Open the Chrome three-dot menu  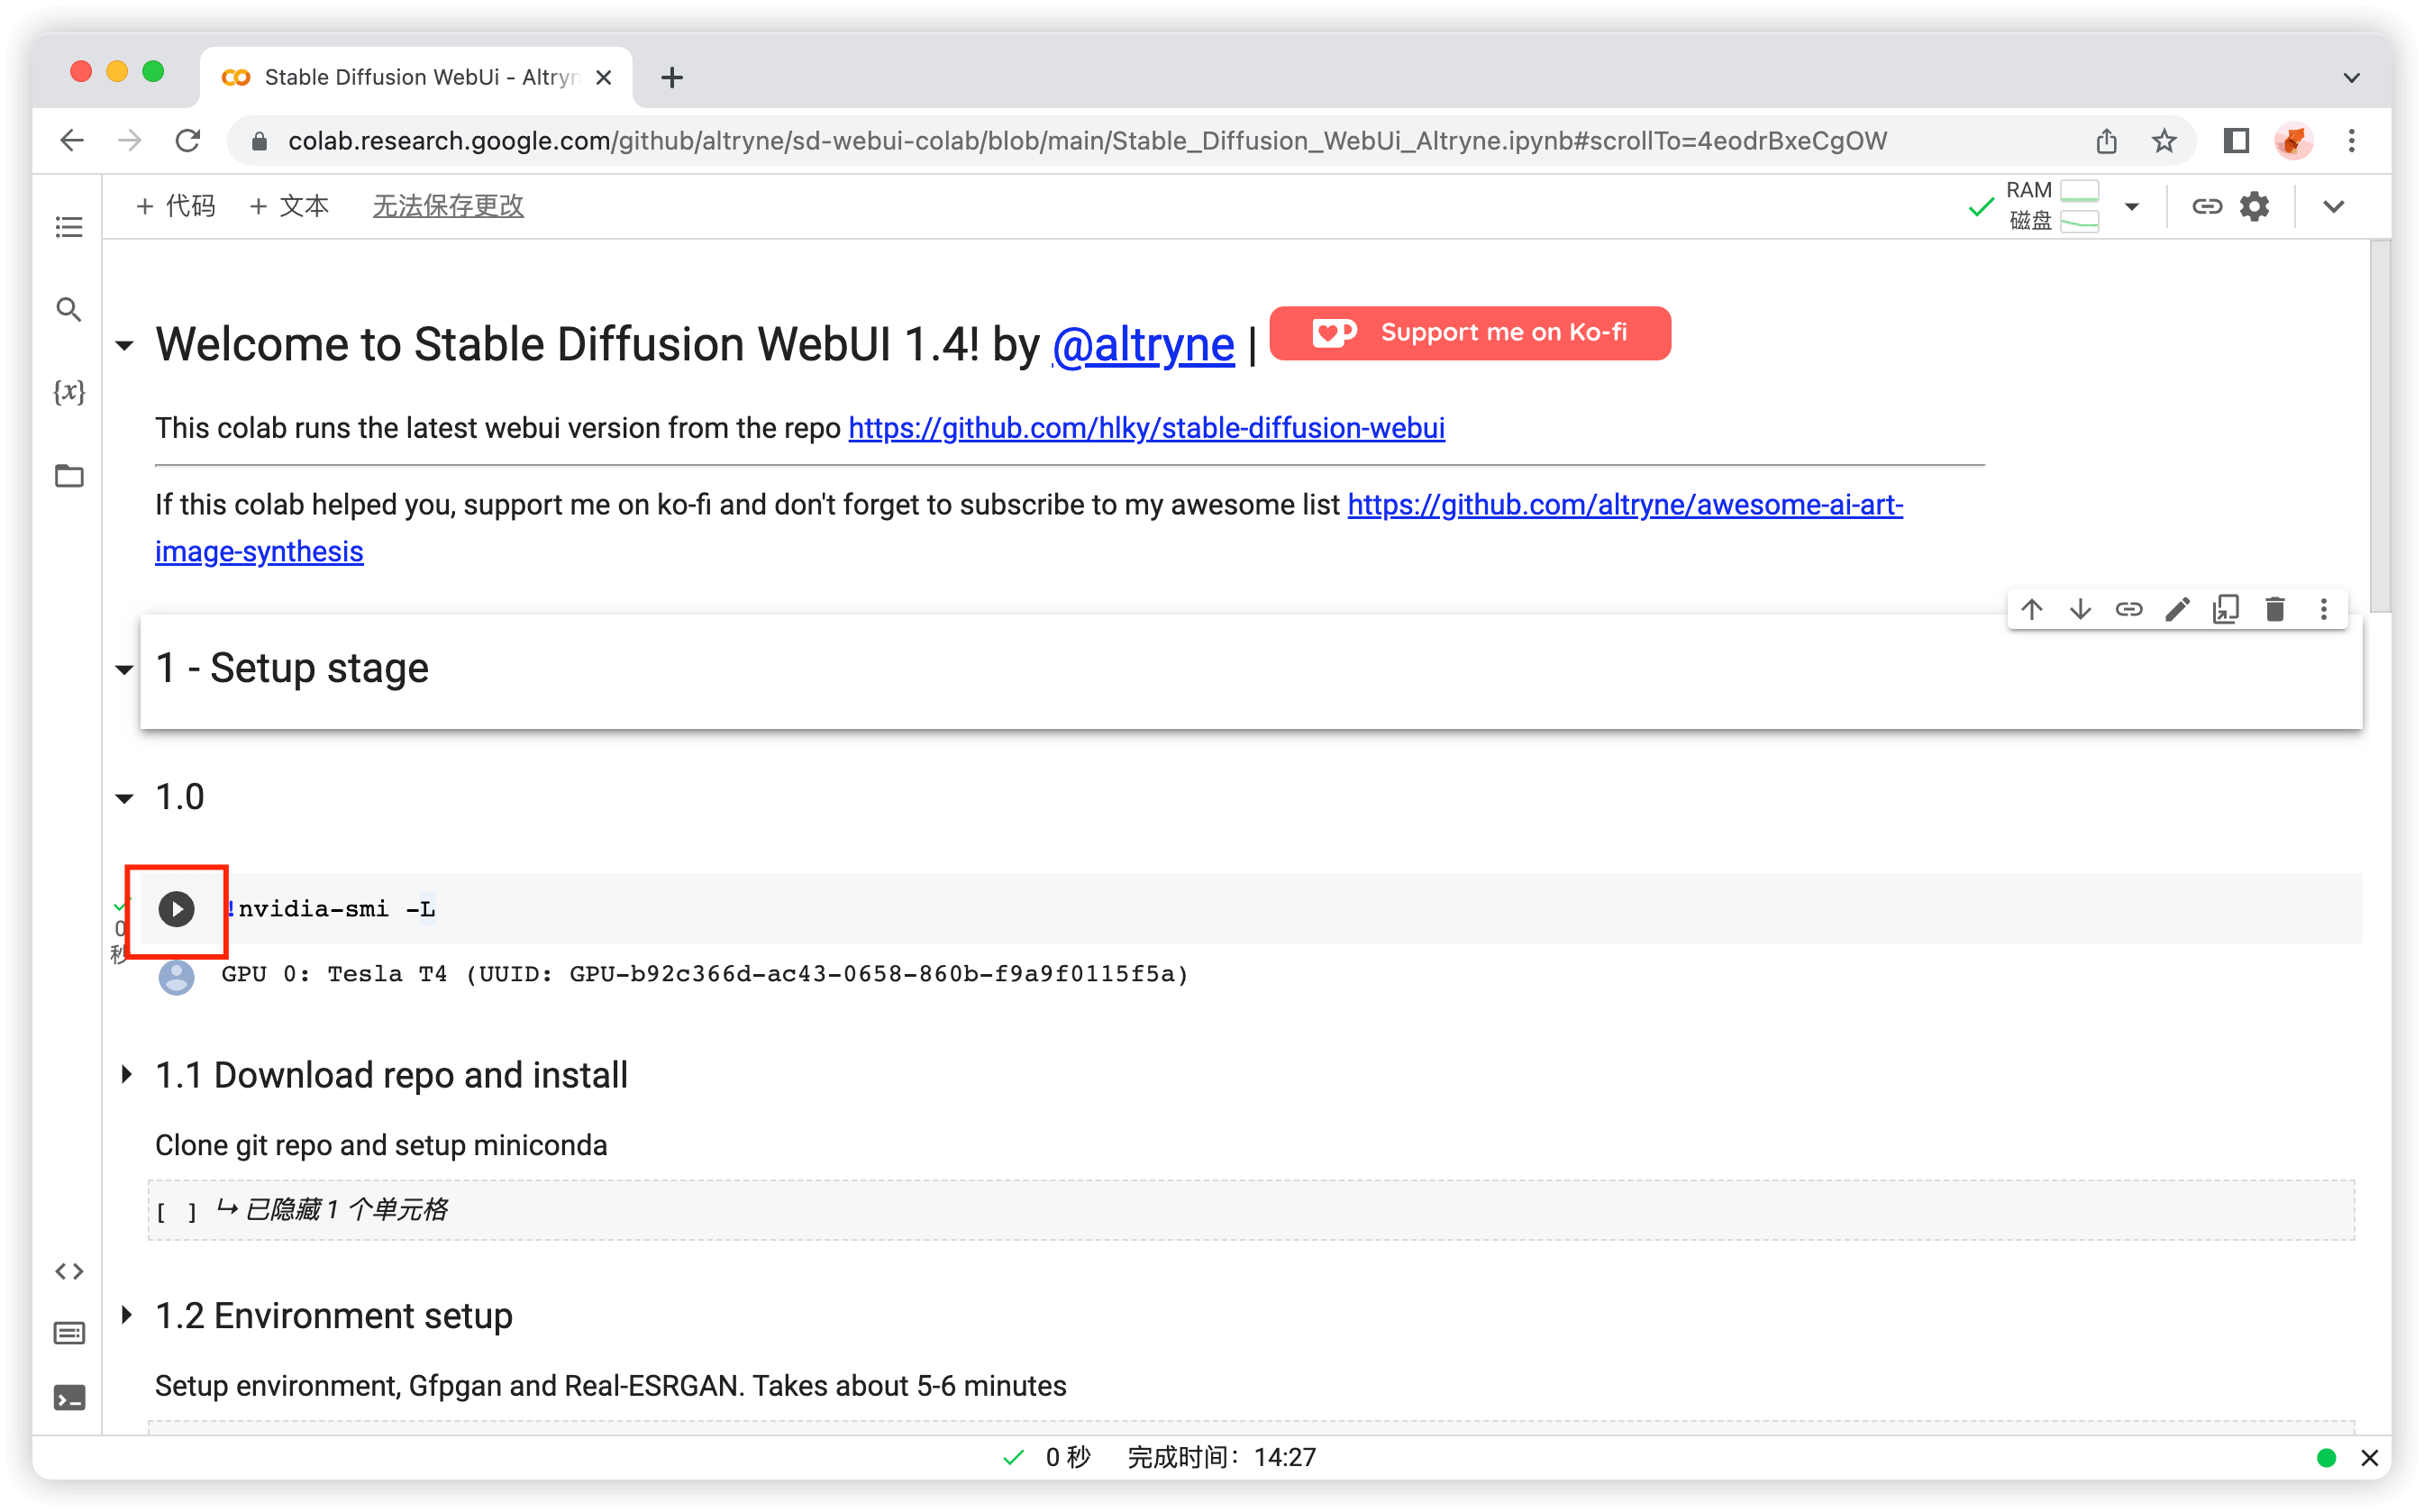[2351, 140]
